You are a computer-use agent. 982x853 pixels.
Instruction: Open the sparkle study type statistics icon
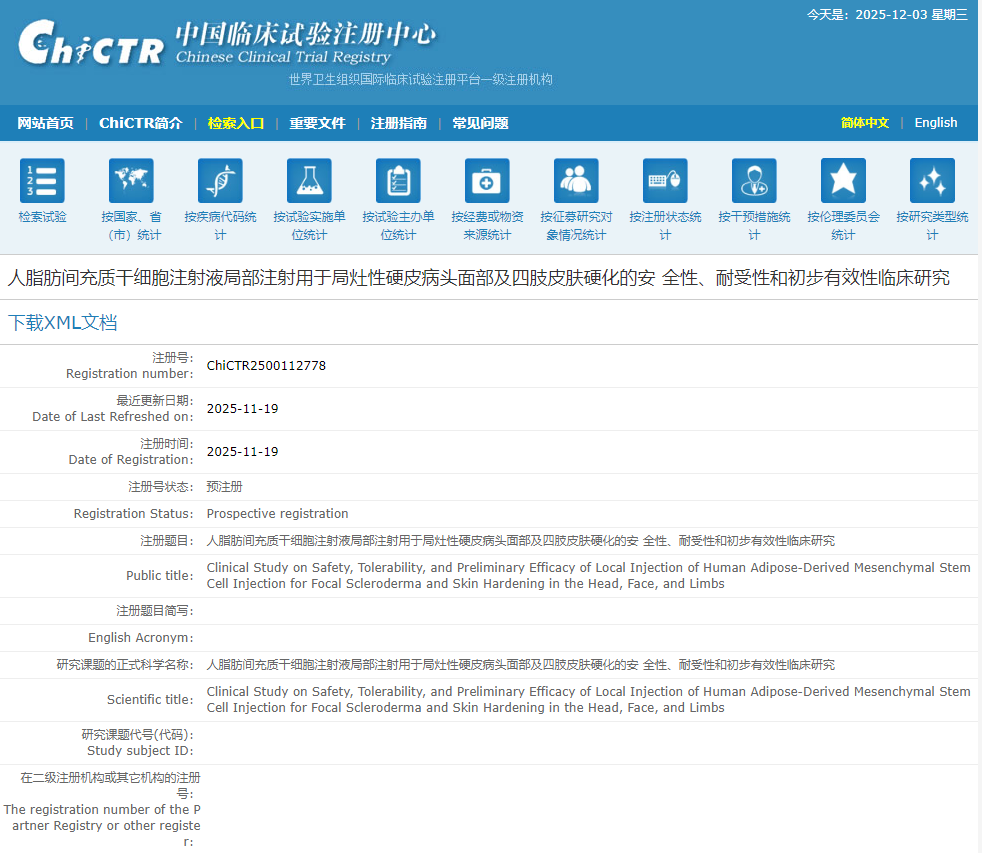tap(932, 181)
